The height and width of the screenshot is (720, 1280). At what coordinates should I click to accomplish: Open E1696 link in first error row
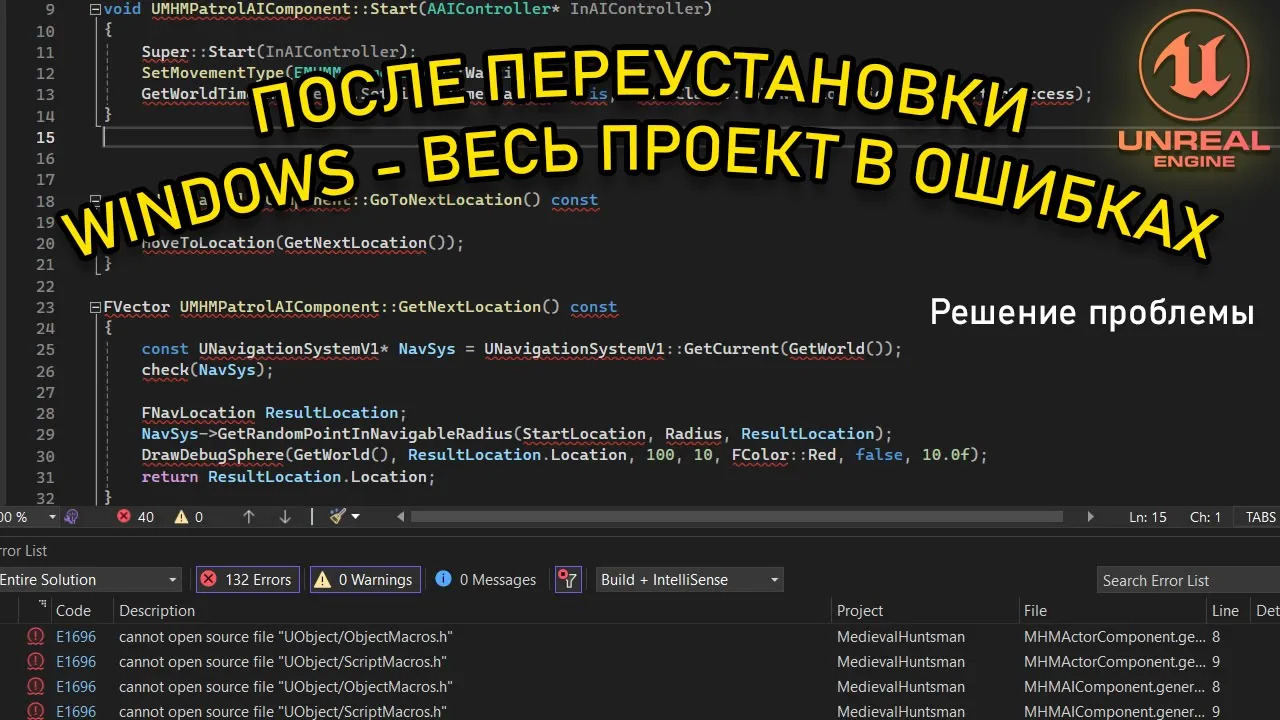click(76, 636)
